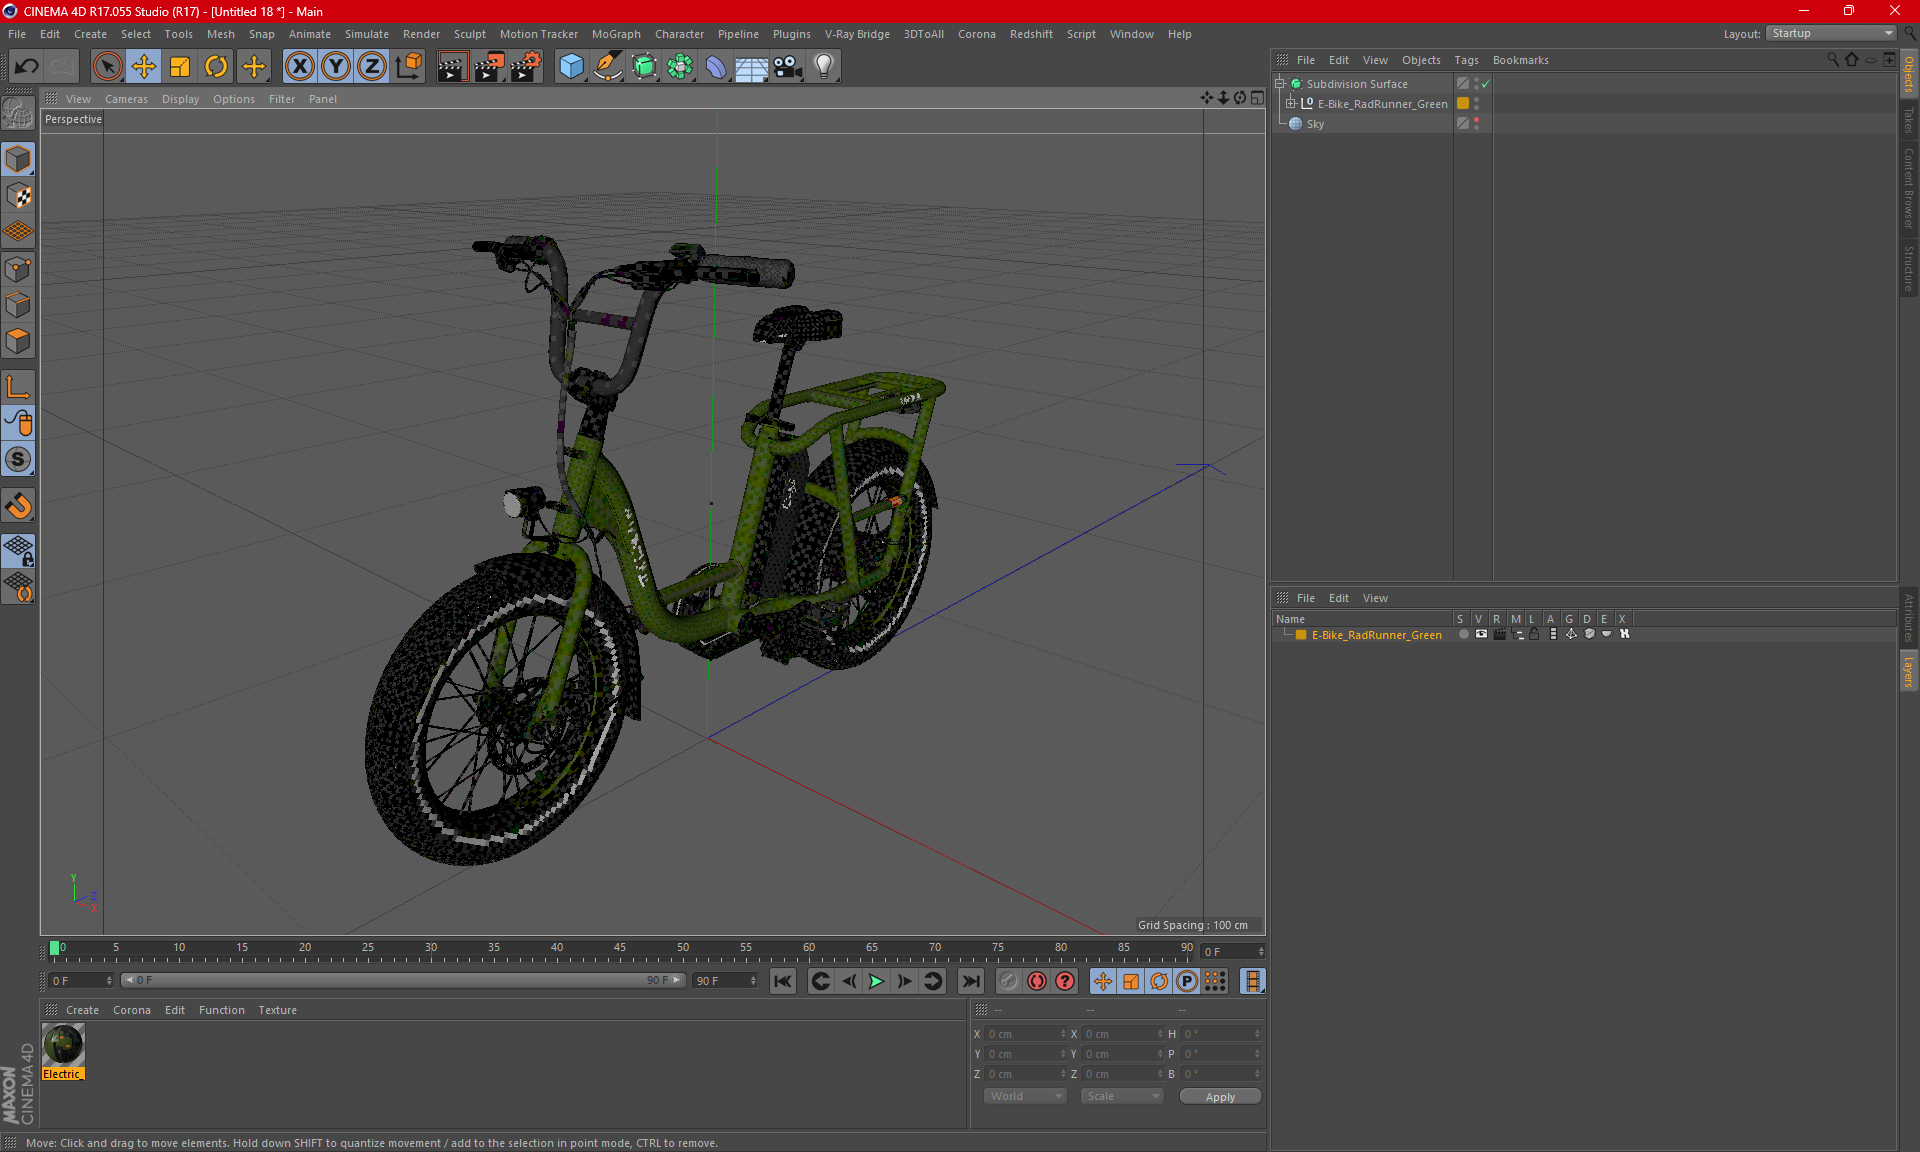
Task: Toggle the X axis lock
Action: click(x=299, y=67)
